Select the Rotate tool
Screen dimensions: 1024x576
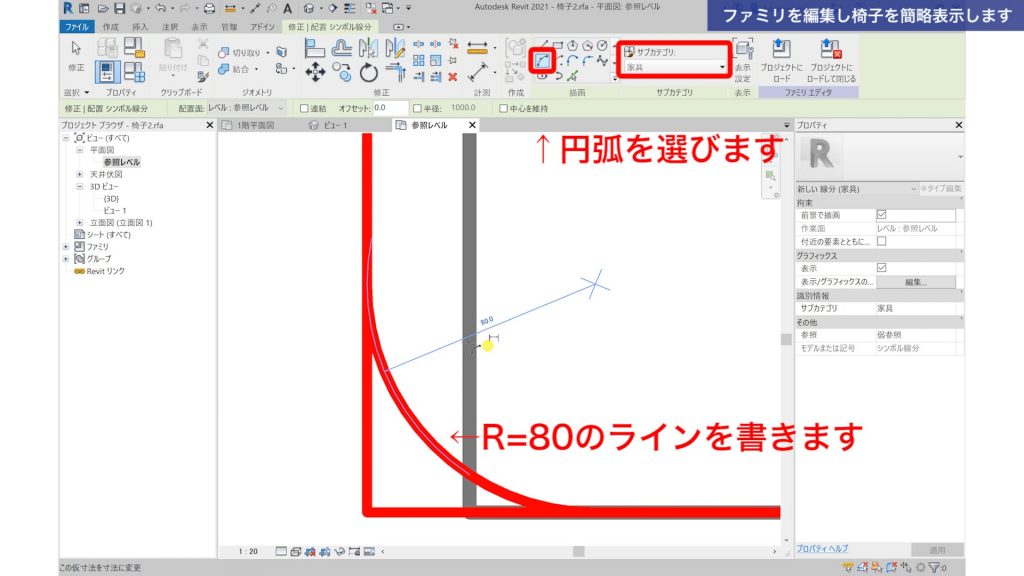click(x=368, y=73)
